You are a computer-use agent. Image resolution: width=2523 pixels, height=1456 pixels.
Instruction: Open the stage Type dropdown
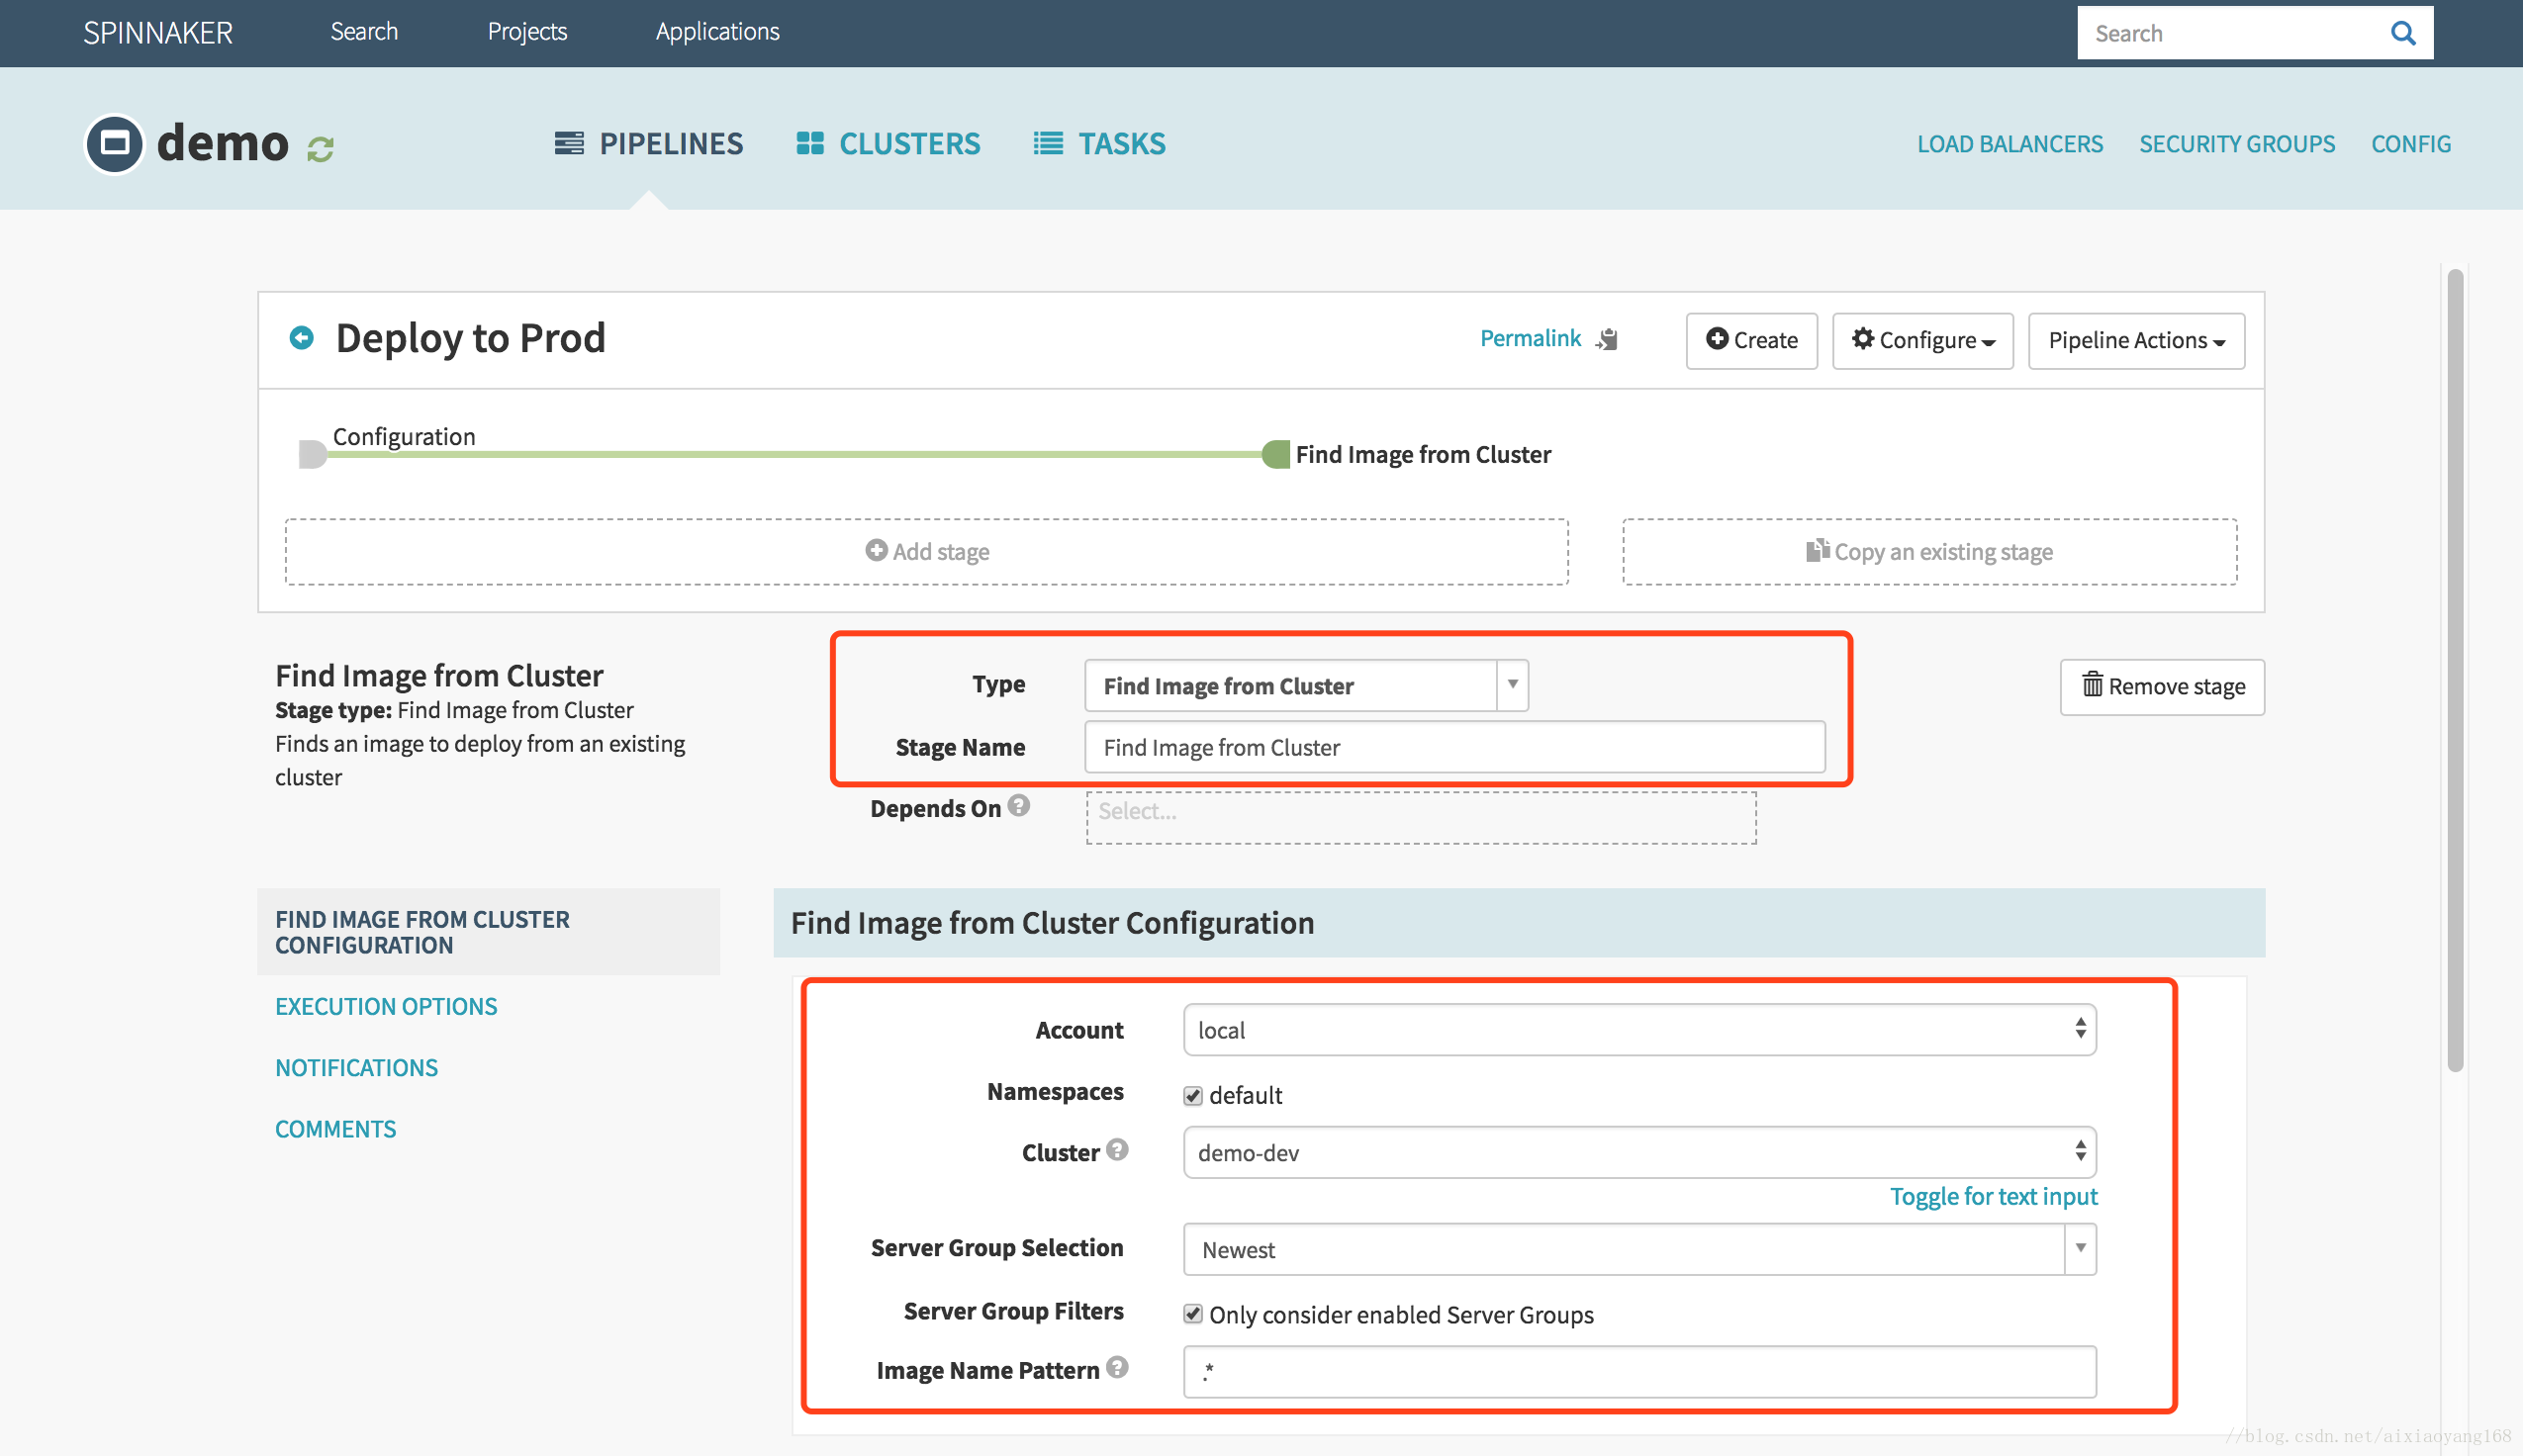[x=1306, y=686]
